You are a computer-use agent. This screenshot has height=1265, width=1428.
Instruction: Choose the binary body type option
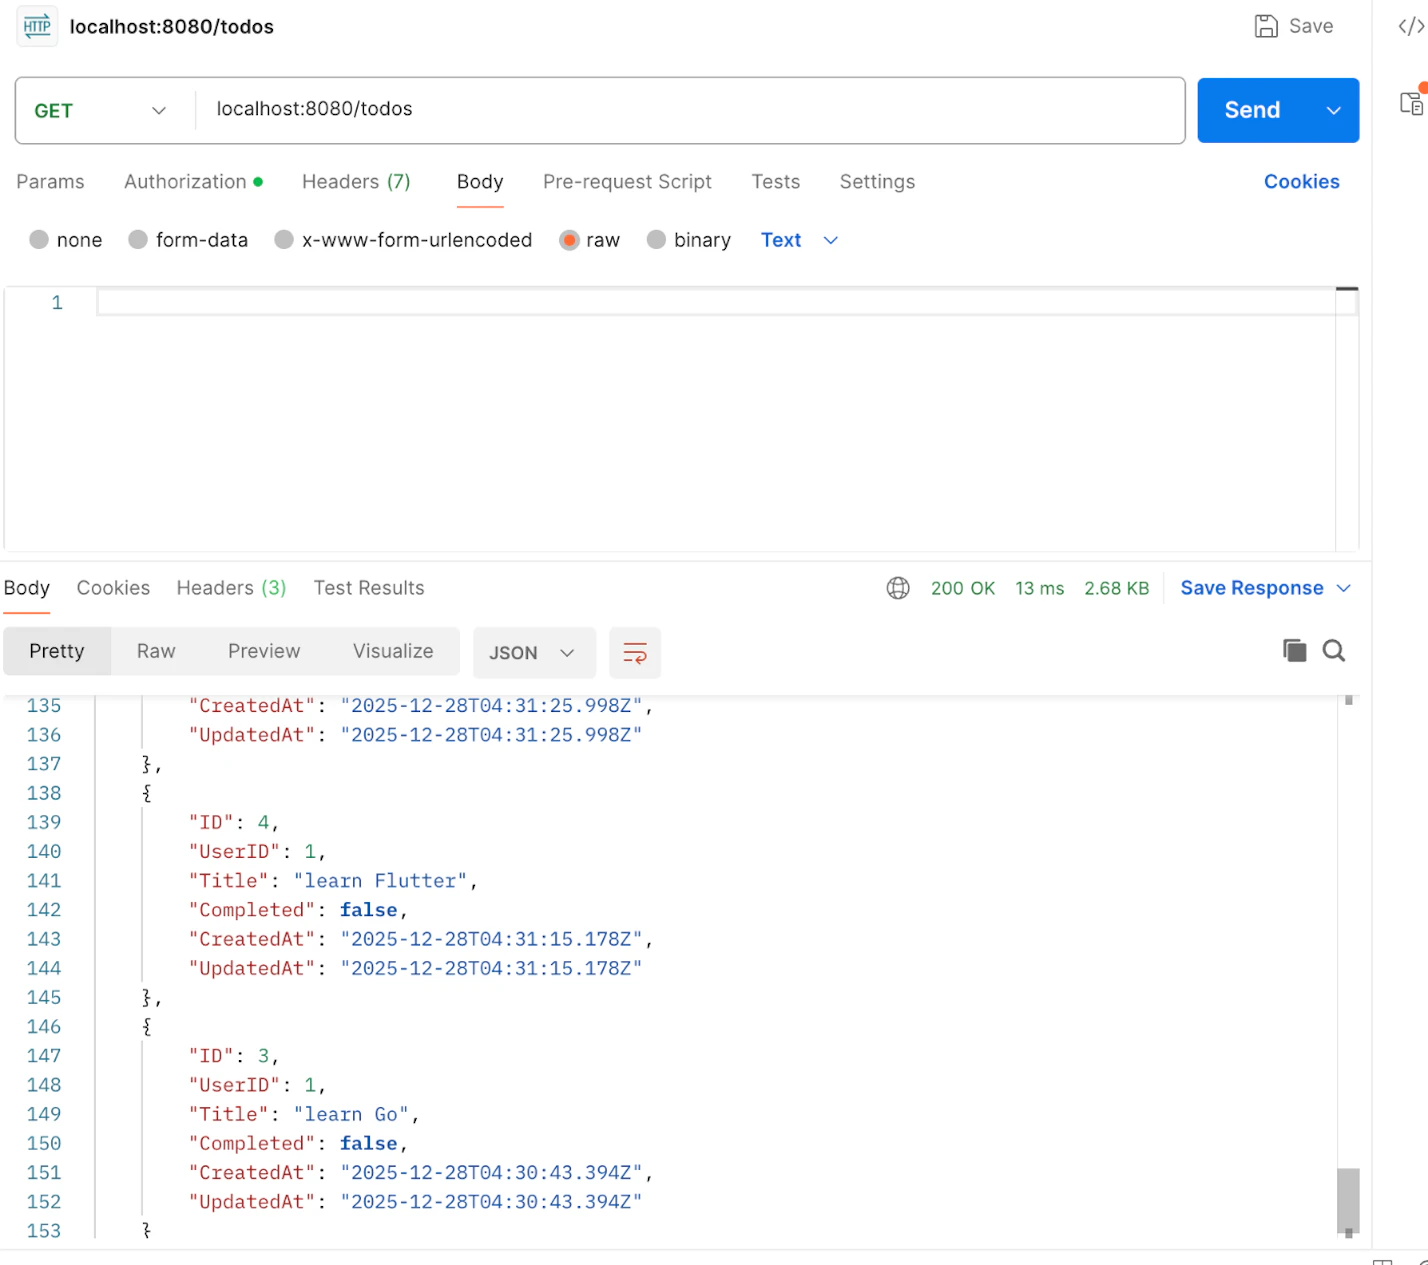(656, 240)
